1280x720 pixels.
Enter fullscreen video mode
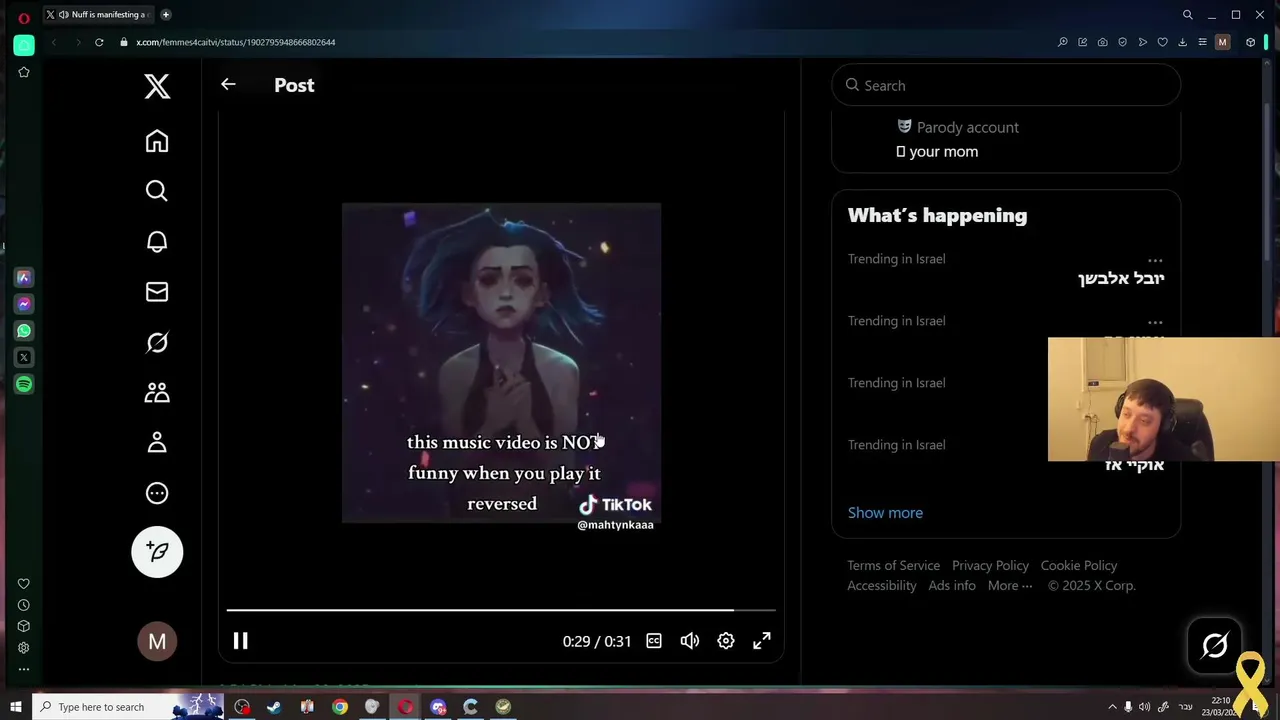tap(762, 641)
